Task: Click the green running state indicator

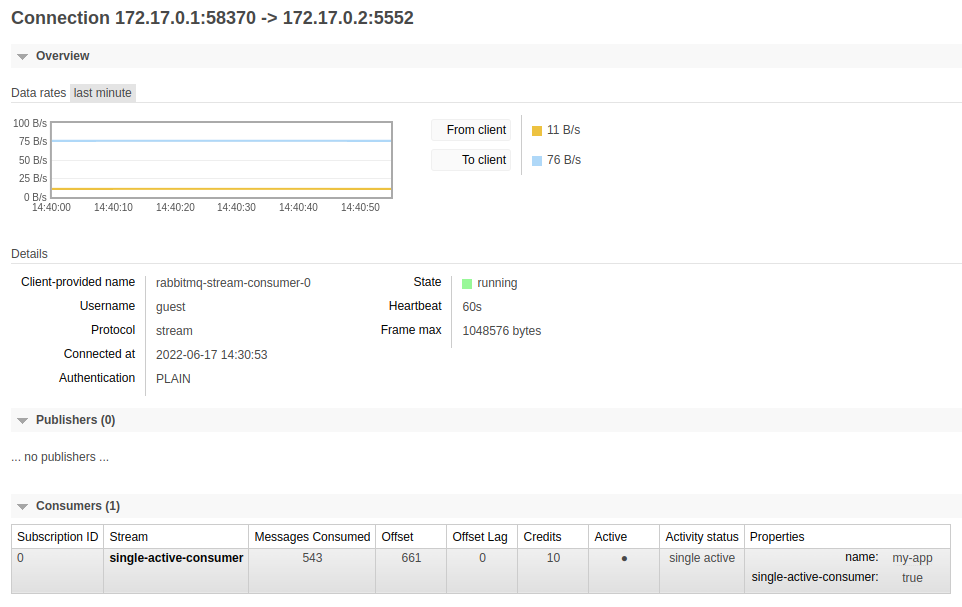Action: point(467,284)
